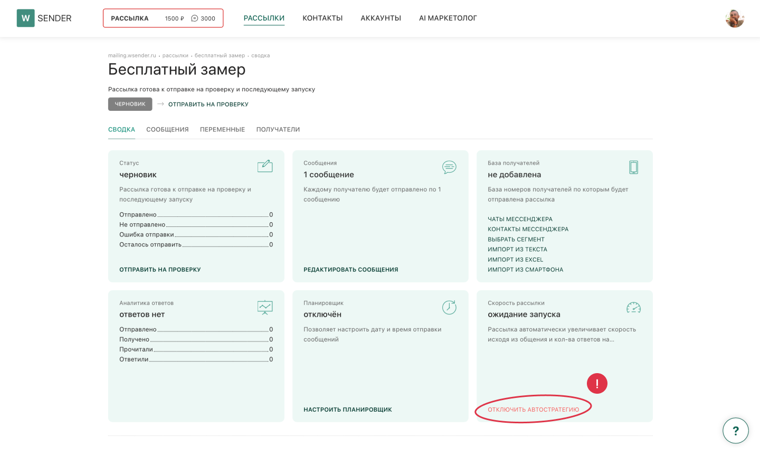Image resolution: width=760 pixels, height=456 pixels.
Task: Click the Осталось отправить row
Action: tap(196, 245)
